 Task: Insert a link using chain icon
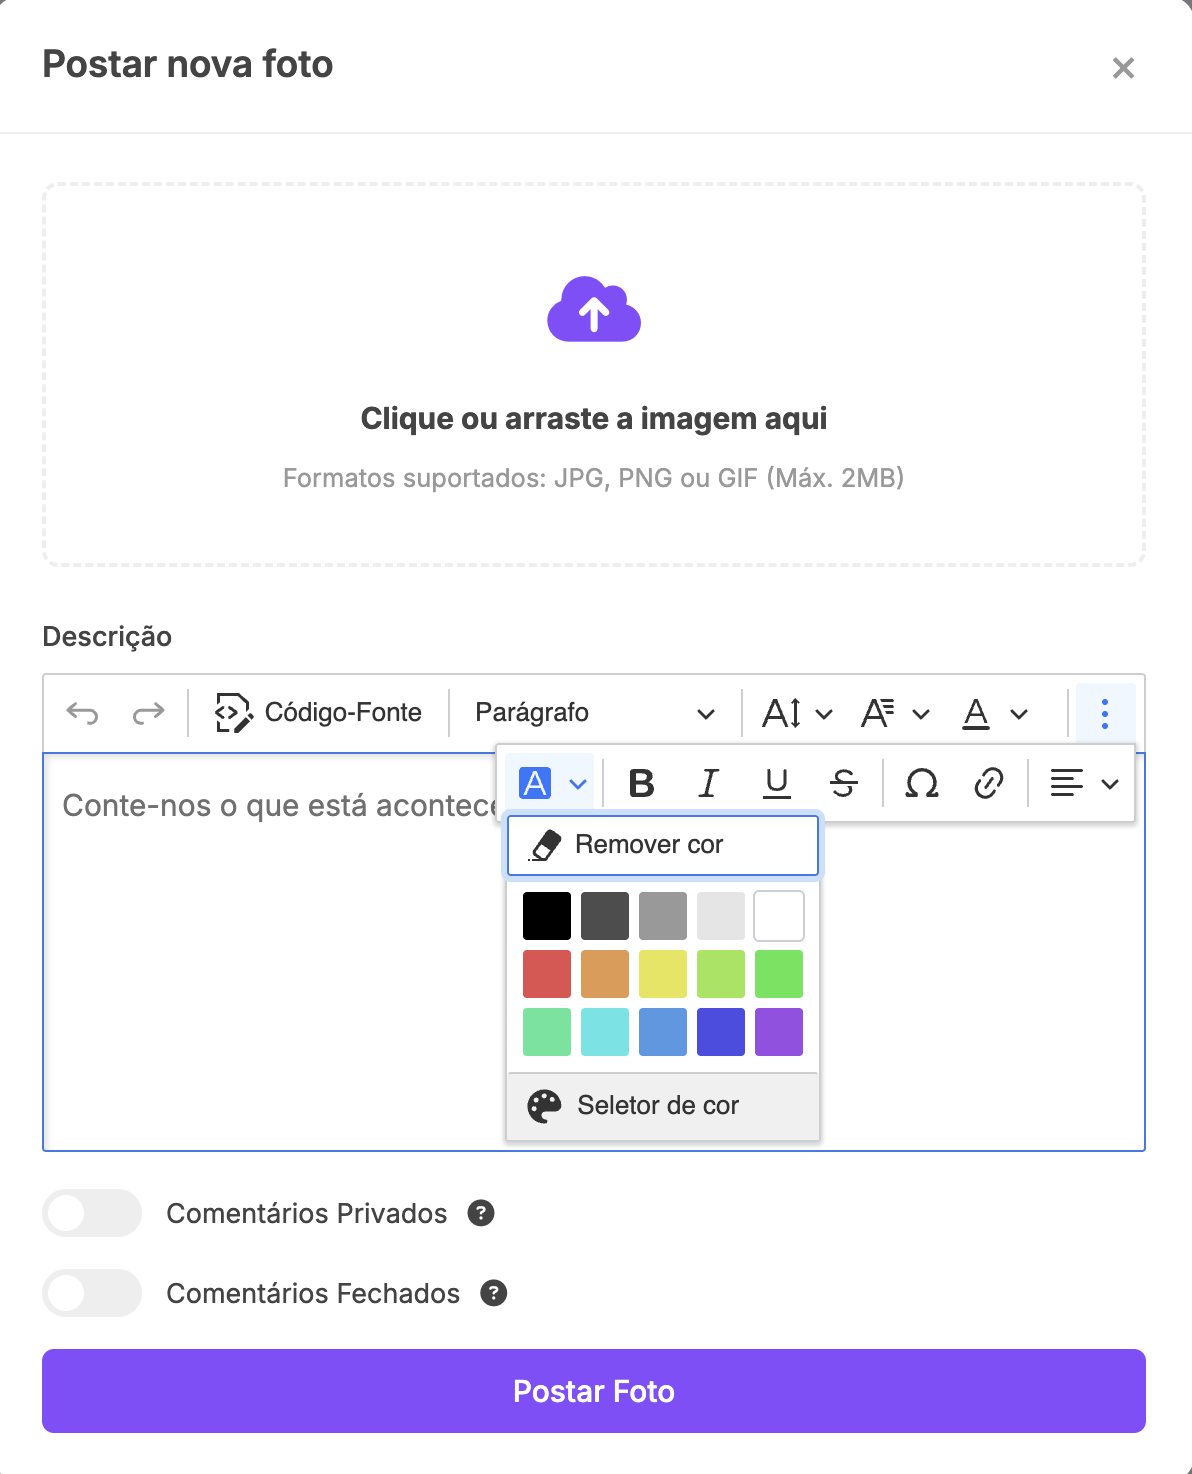(988, 783)
